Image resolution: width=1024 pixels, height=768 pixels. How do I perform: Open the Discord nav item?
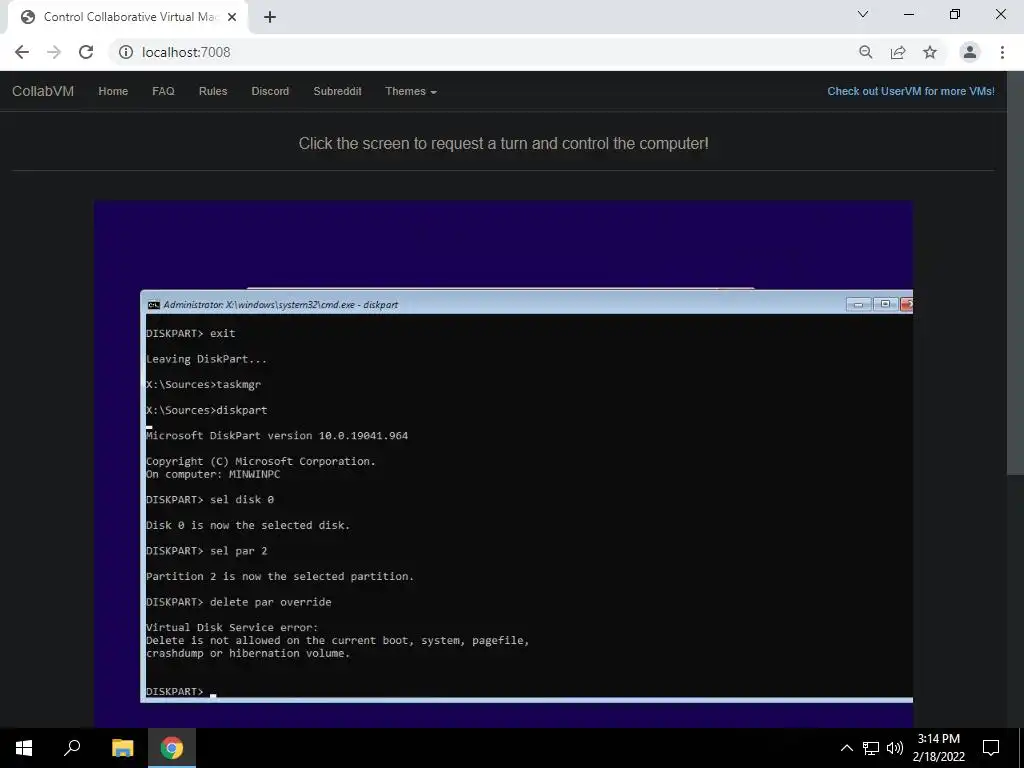[x=270, y=91]
